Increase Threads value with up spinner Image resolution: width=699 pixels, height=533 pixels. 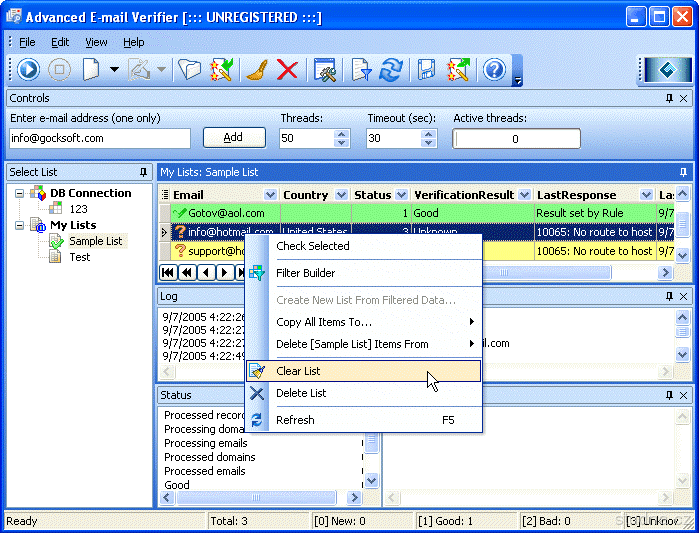(342, 133)
